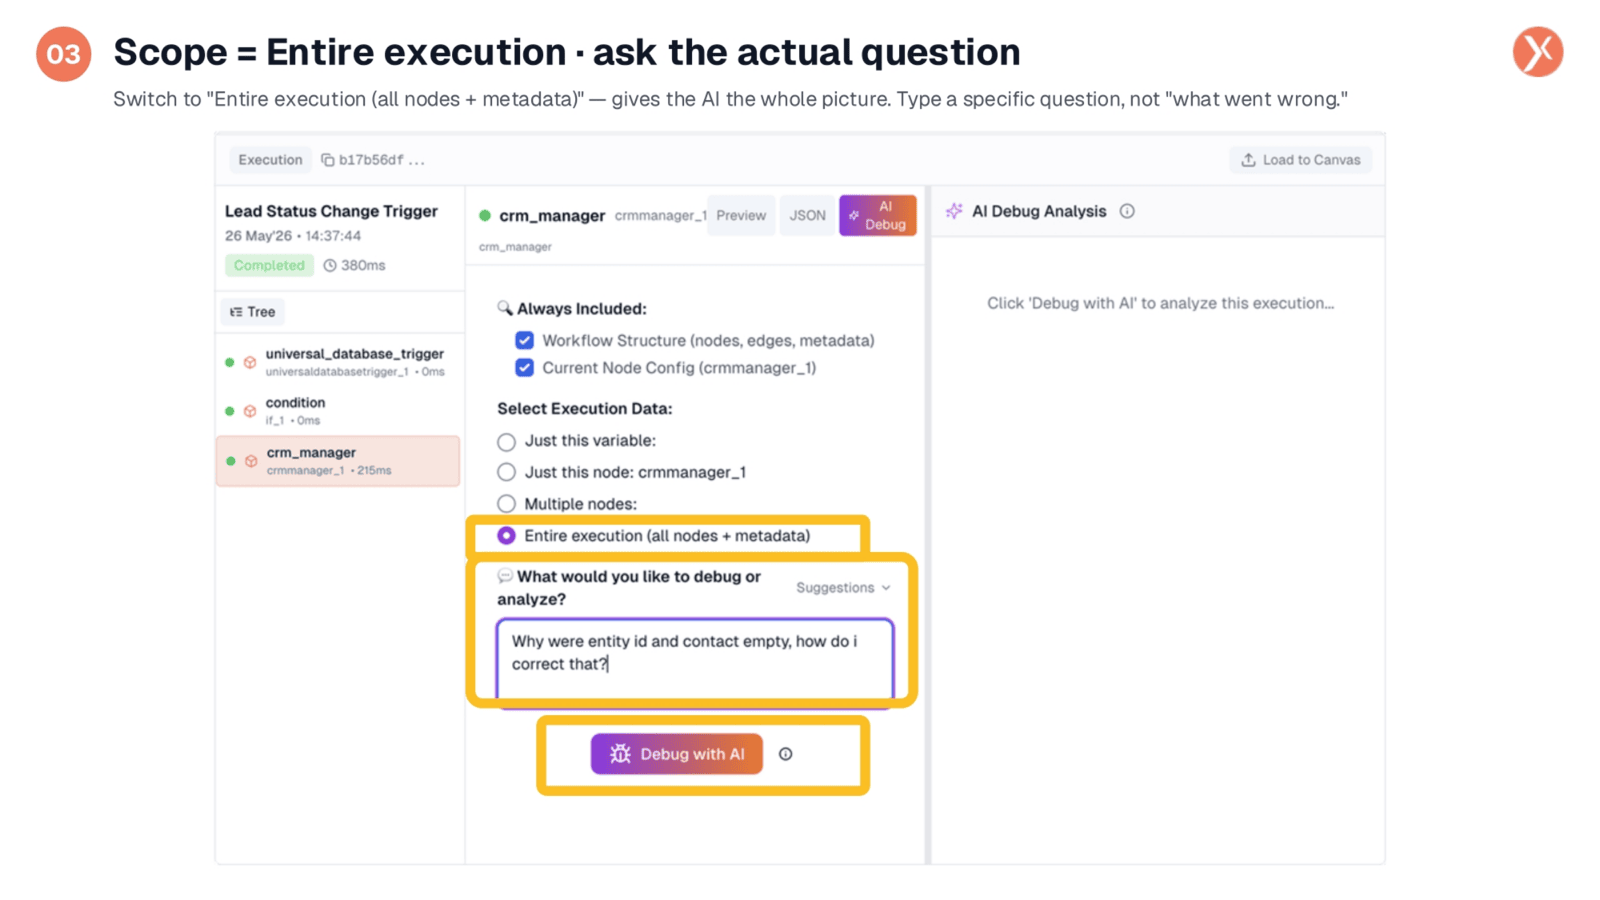Image resolution: width=1600 pixels, height=900 pixels.
Task: Uncheck Workflow Structure checkbox
Action: pyautogui.click(x=524, y=340)
